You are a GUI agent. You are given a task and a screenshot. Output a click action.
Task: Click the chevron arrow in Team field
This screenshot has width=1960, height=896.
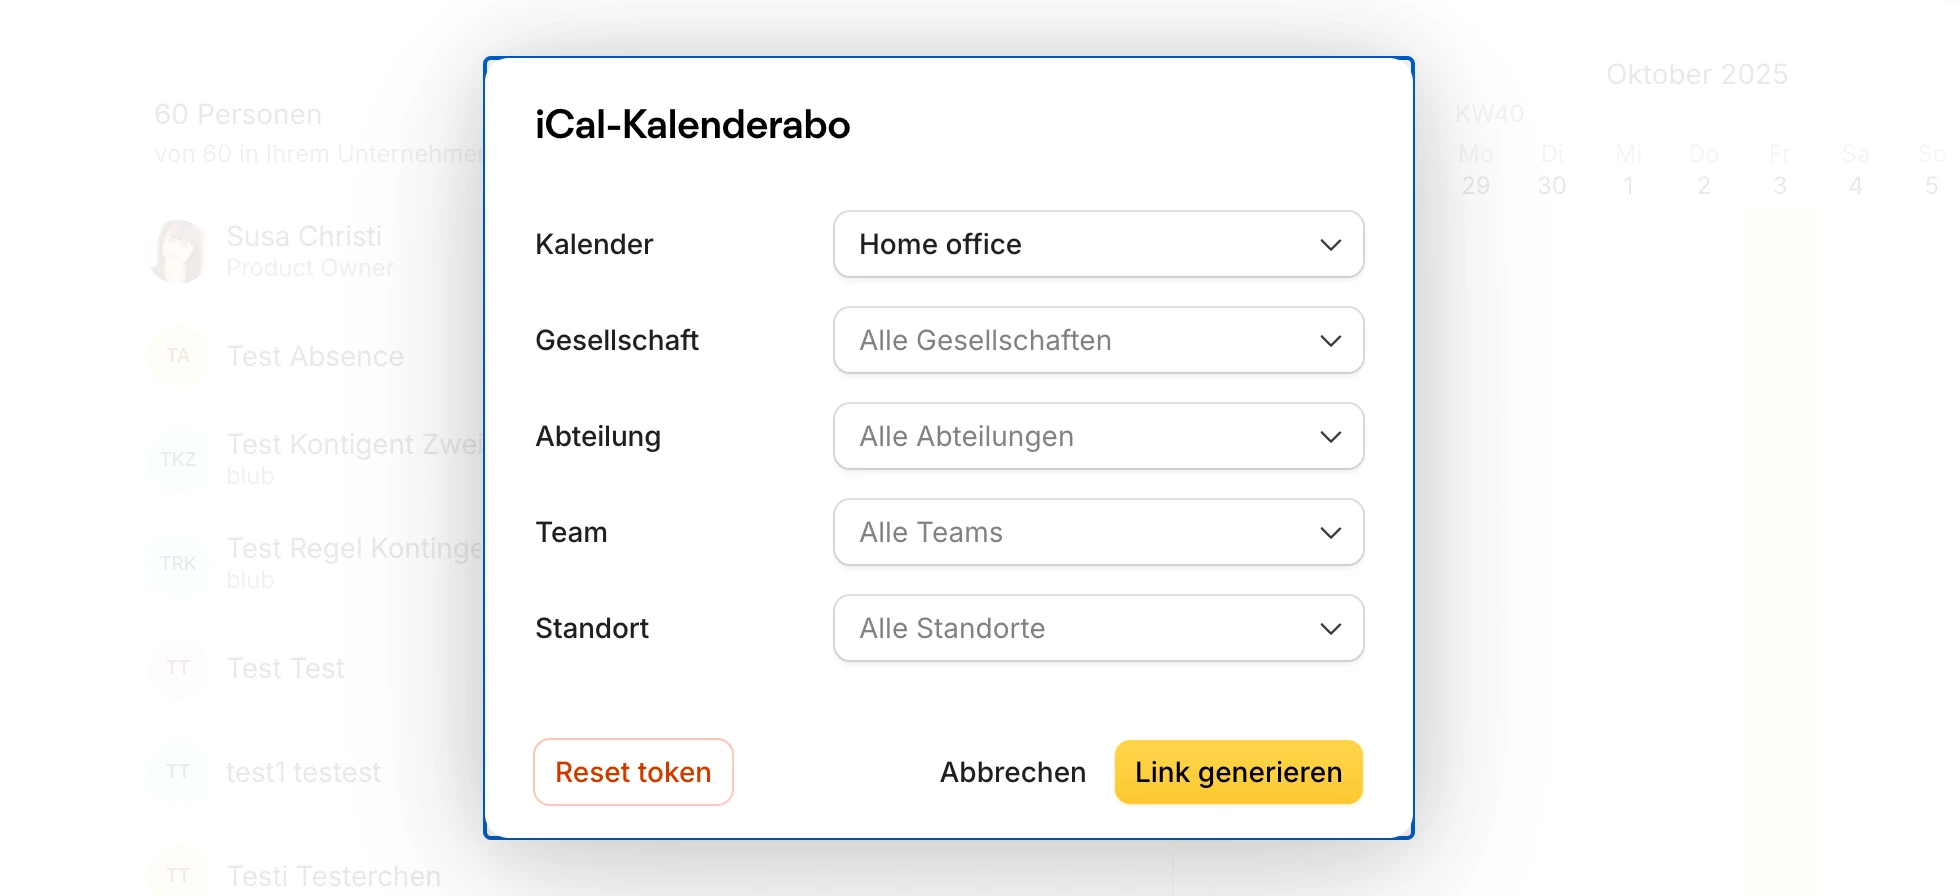tap(1330, 533)
